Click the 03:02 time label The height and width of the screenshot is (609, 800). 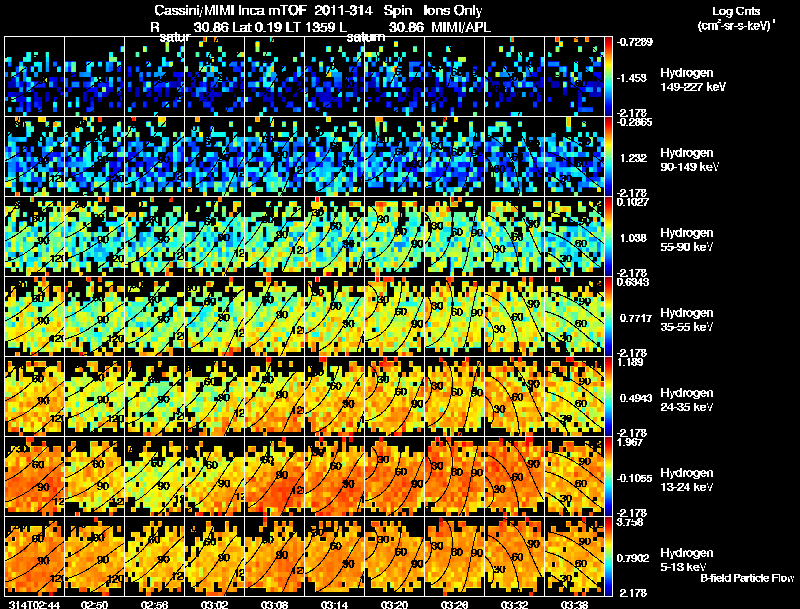[x=214, y=604]
